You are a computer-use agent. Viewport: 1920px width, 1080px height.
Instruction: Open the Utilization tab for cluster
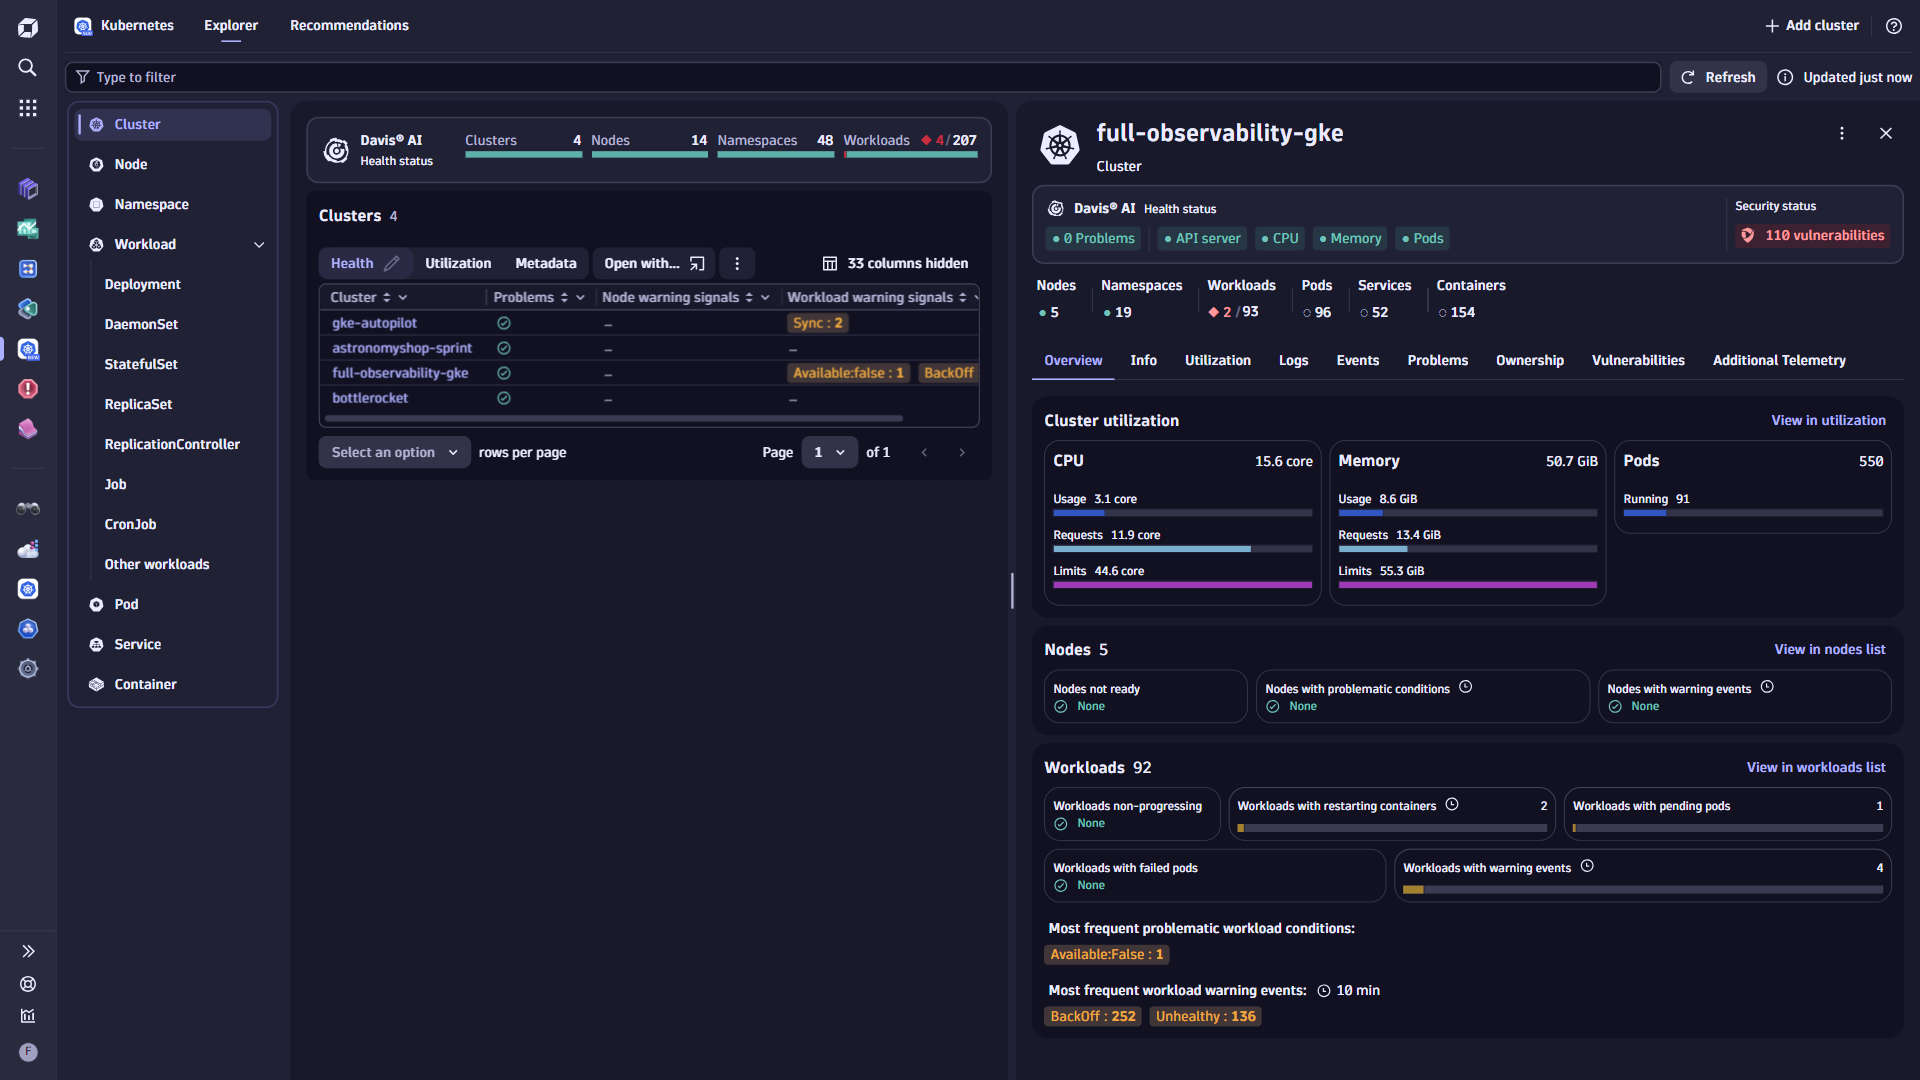1217,360
